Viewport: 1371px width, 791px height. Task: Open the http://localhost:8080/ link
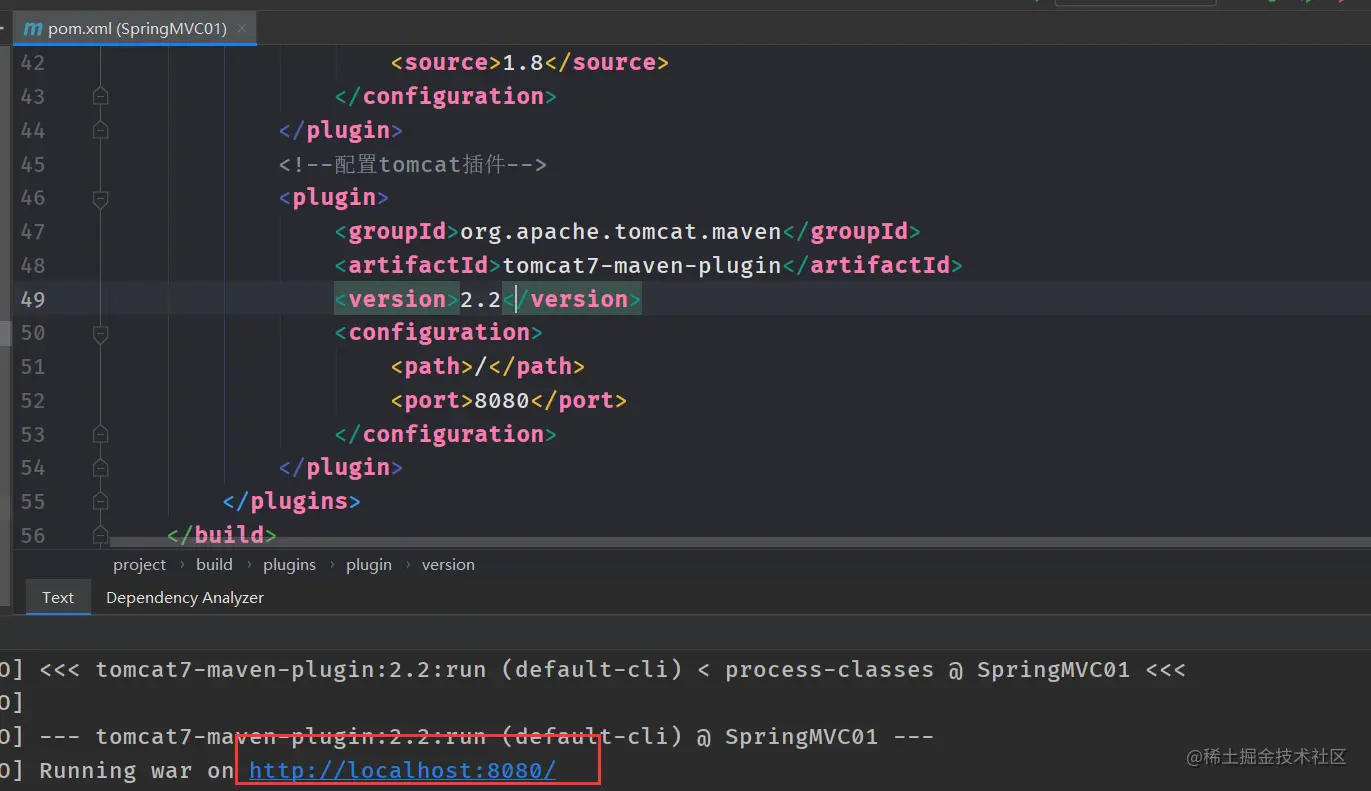pos(402,770)
